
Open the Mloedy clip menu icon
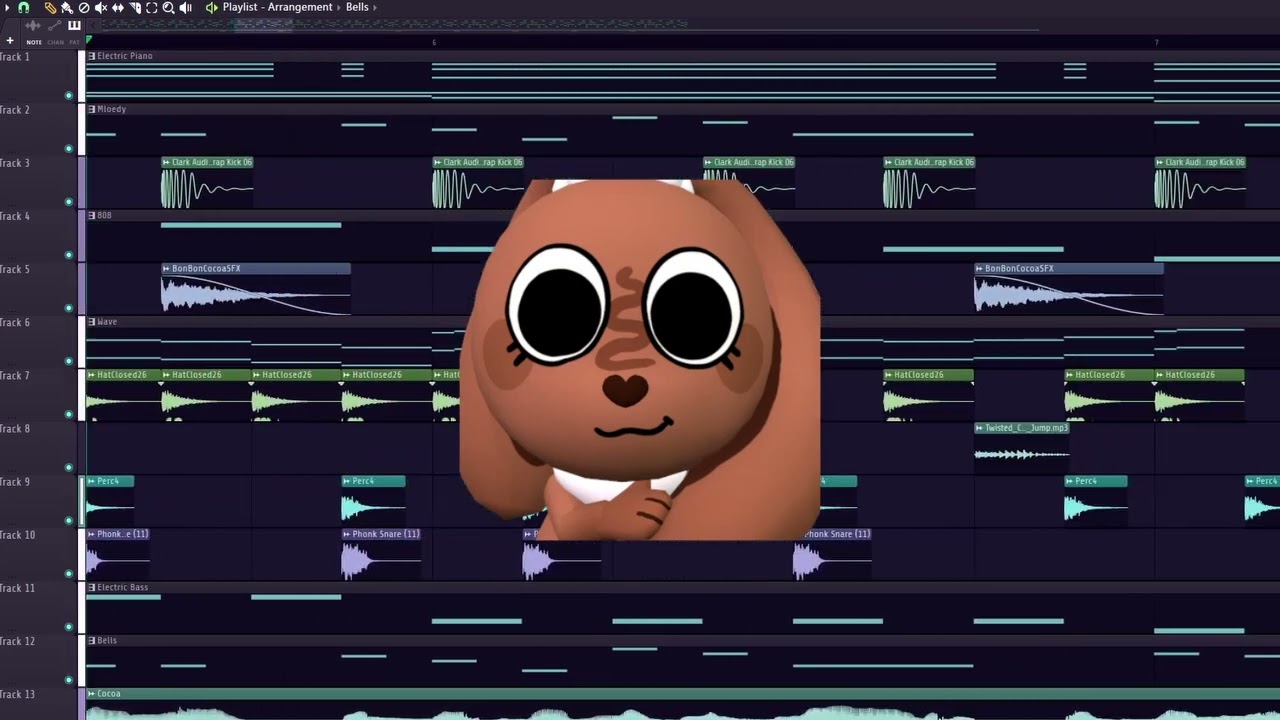tap(91, 109)
